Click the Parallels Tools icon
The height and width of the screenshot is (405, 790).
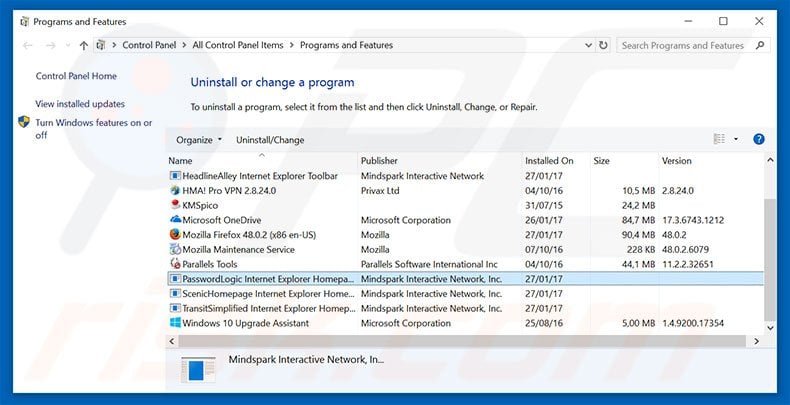(175, 263)
